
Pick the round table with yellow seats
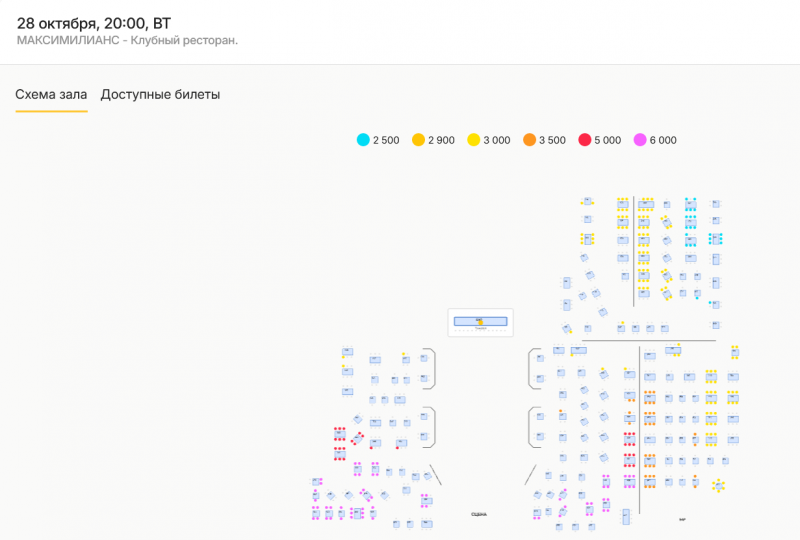coord(718,485)
